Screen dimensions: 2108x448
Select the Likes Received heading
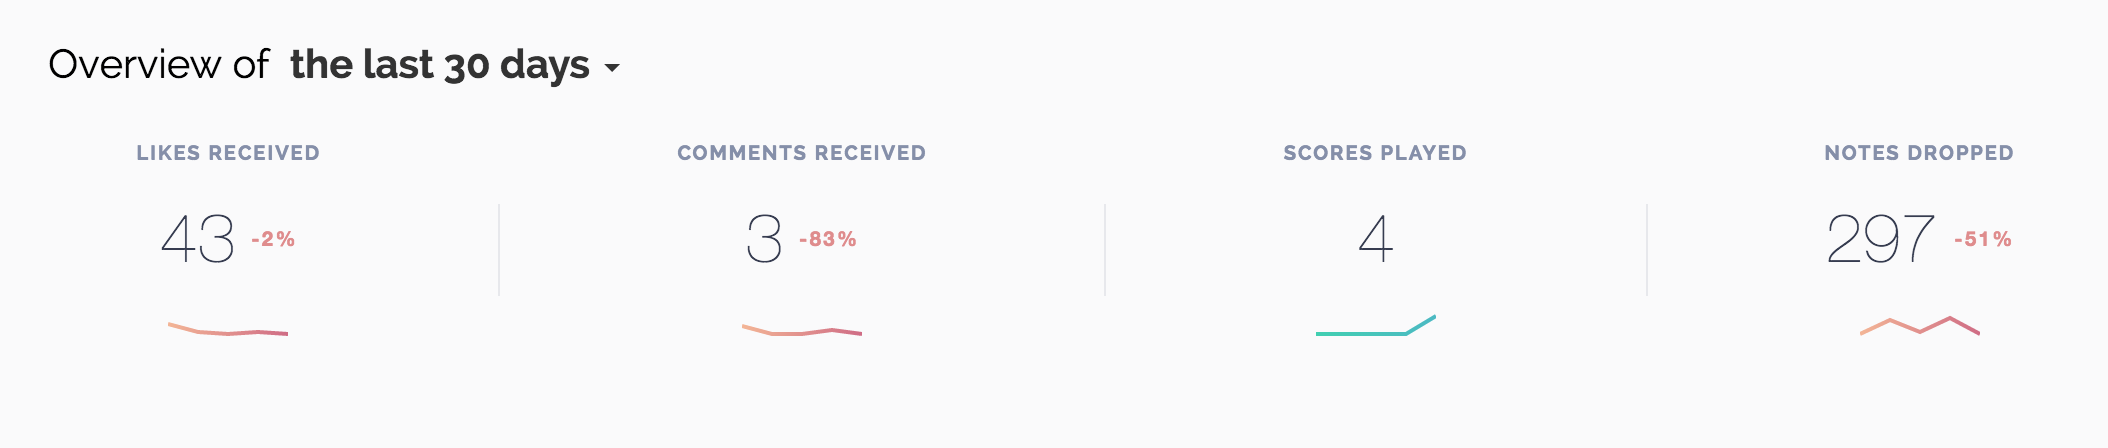pos(228,153)
